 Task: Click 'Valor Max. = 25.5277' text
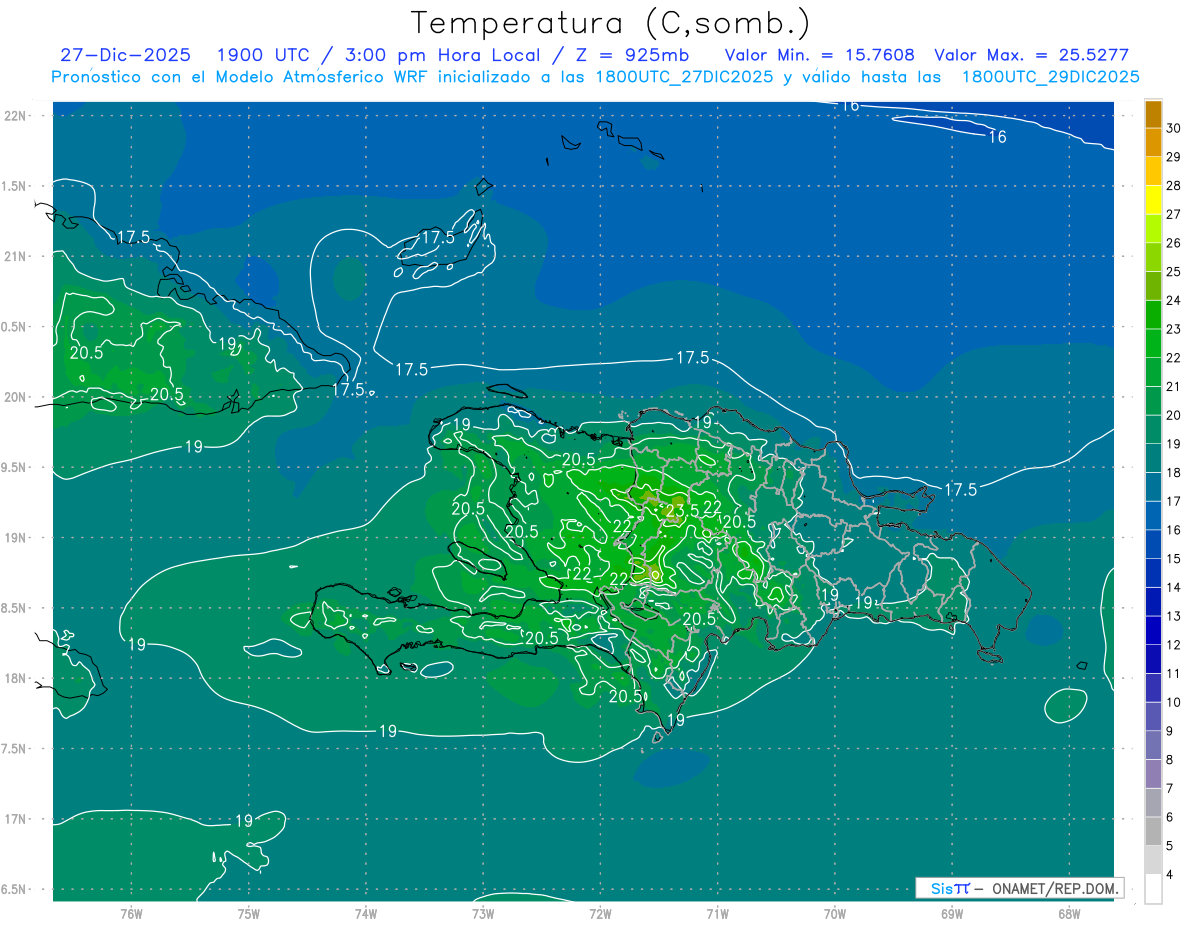[x=1031, y=55]
